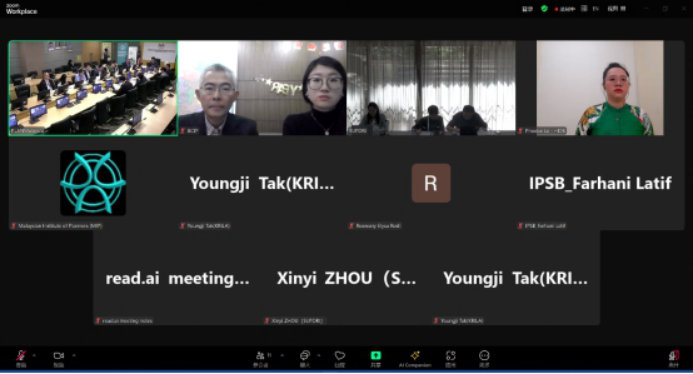Click the green Share Screen button
The image size is (693, 374).
coord(375,358)
